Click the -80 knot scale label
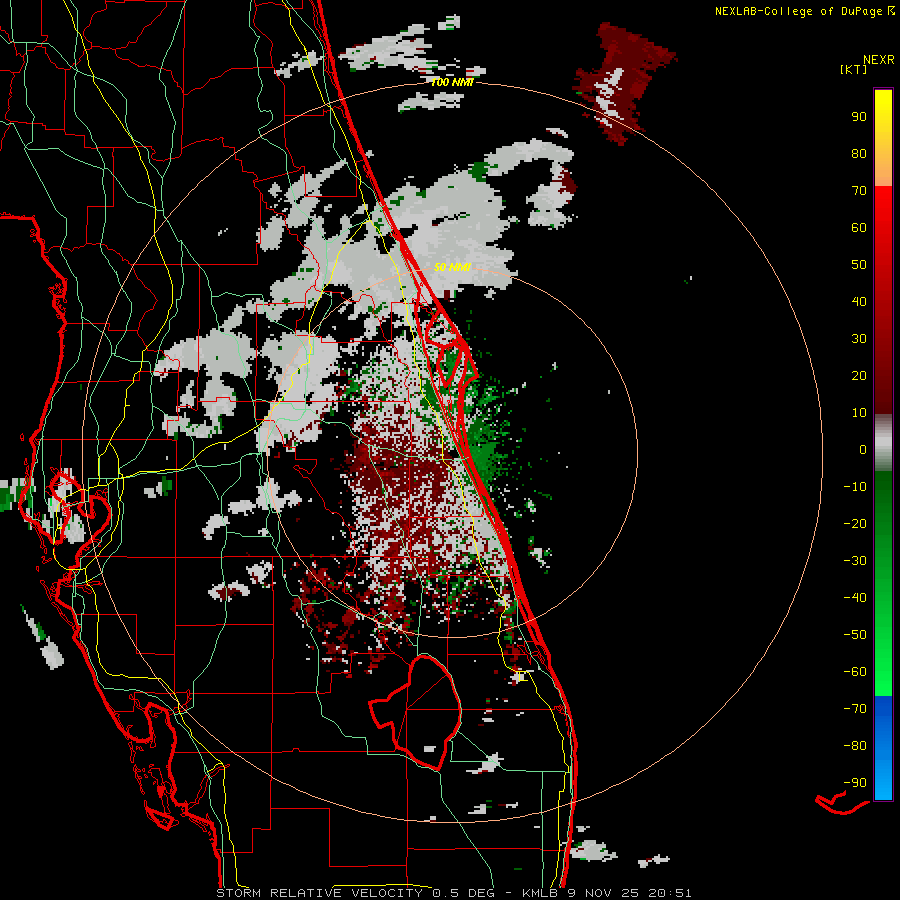This screenshot has width=900, height=900. click(x=855, y=746)
